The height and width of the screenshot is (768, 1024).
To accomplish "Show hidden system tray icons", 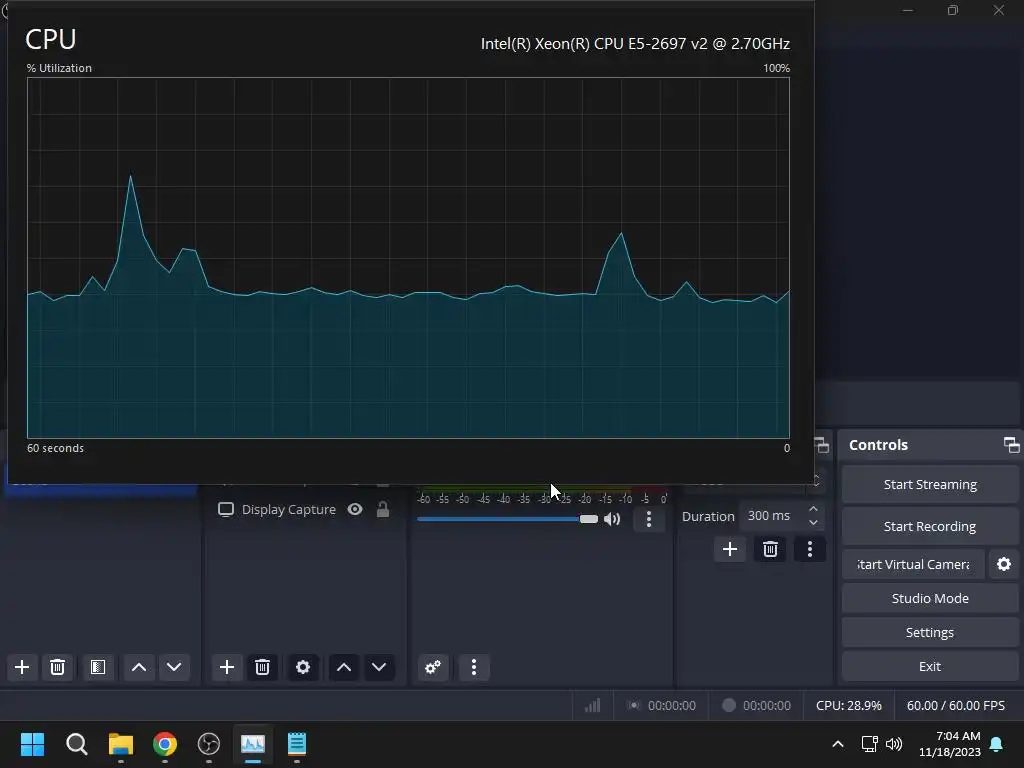I will (838, 744).
